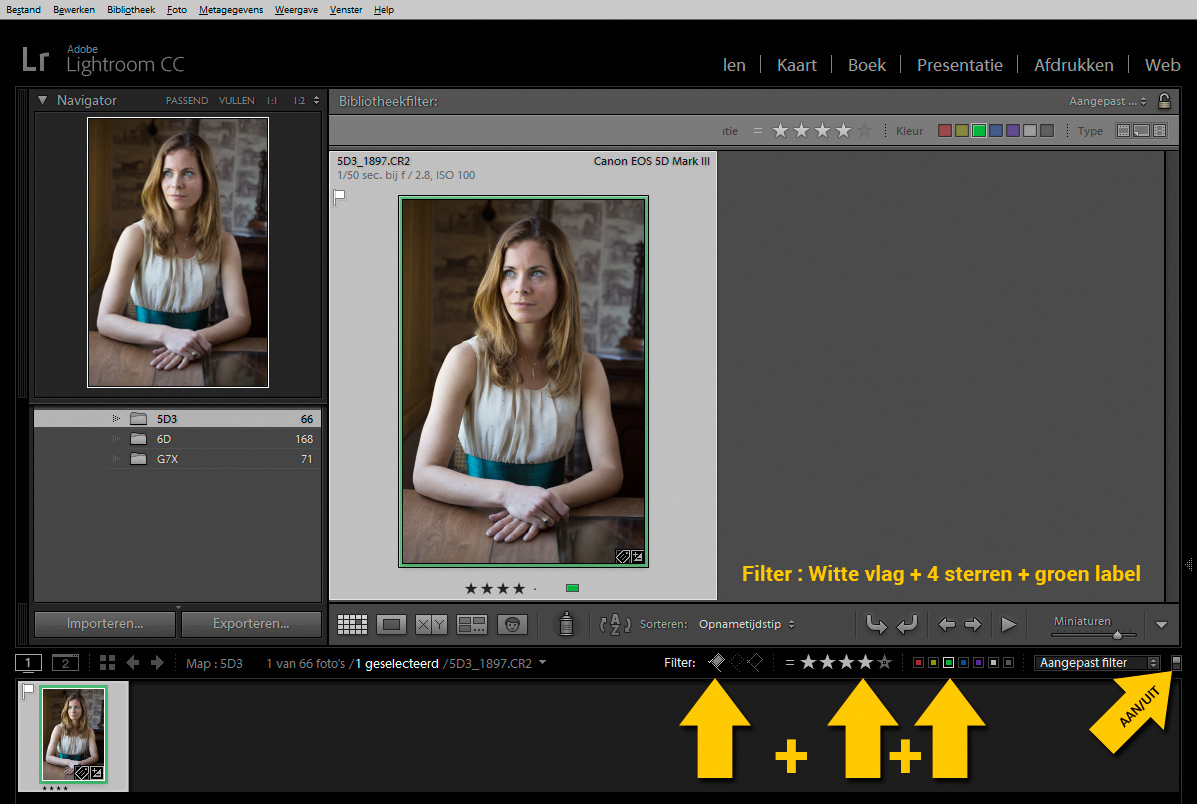
Task: Rotate photo counter-clockwise
Action: coord(876,625)
